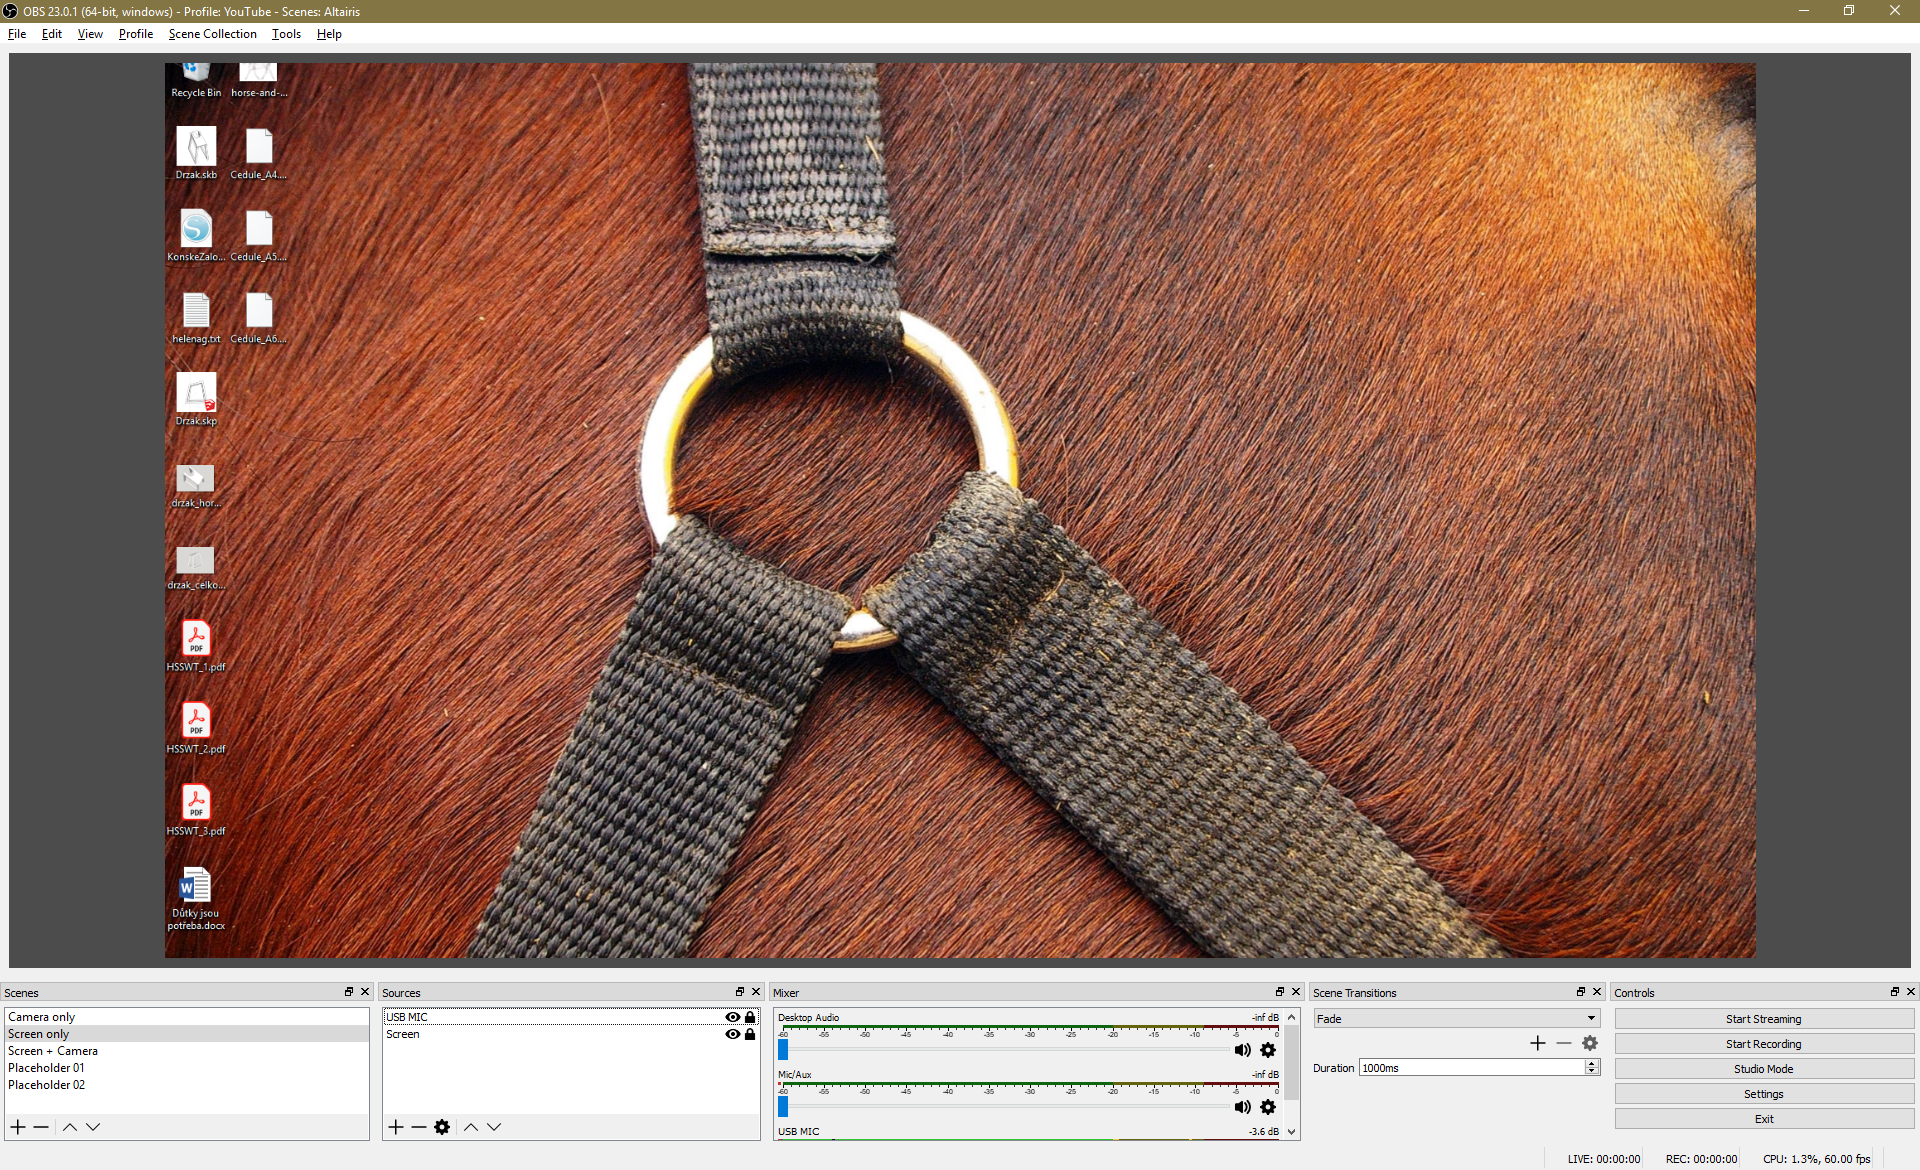
Task: Close the Mixer panel
Action: pos(1296,992)
